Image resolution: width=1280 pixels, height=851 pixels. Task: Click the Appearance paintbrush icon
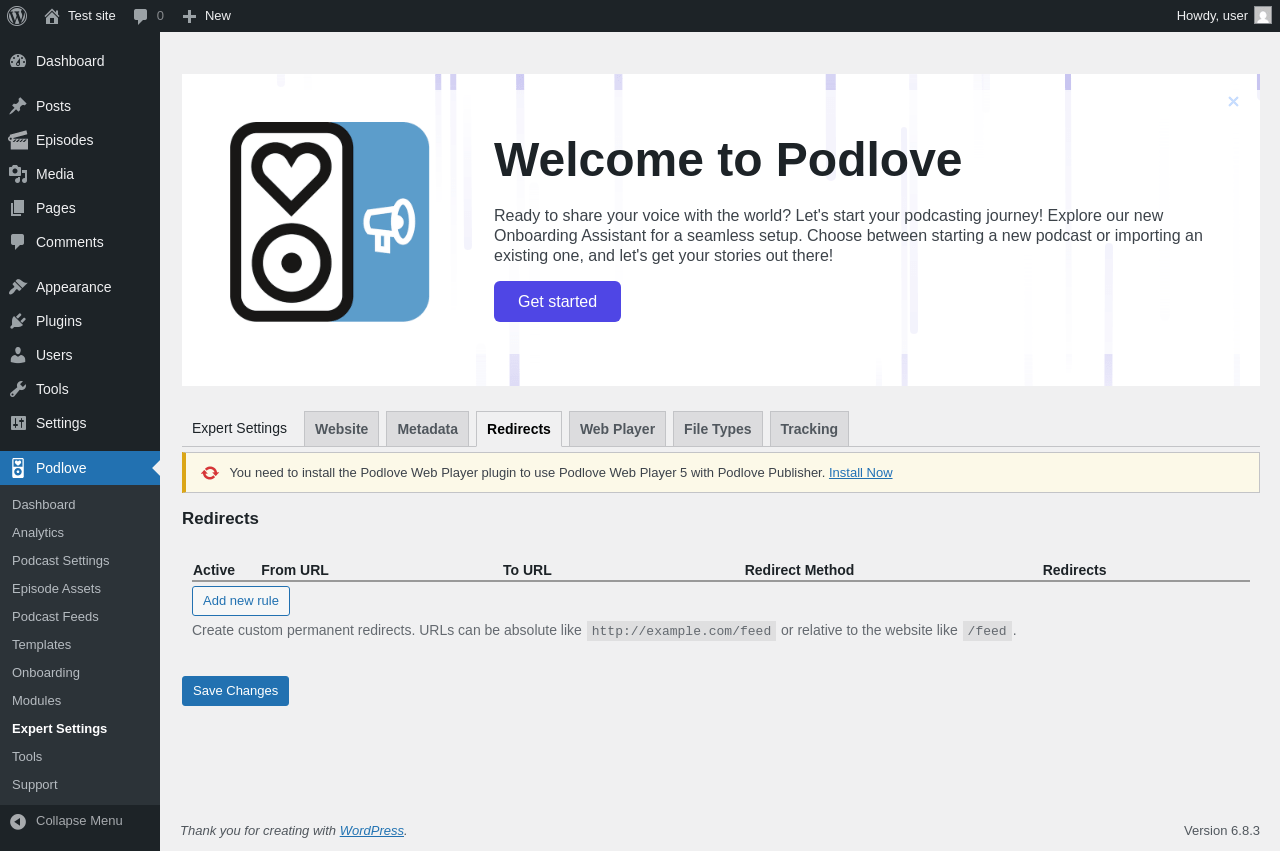coord(18,287)
